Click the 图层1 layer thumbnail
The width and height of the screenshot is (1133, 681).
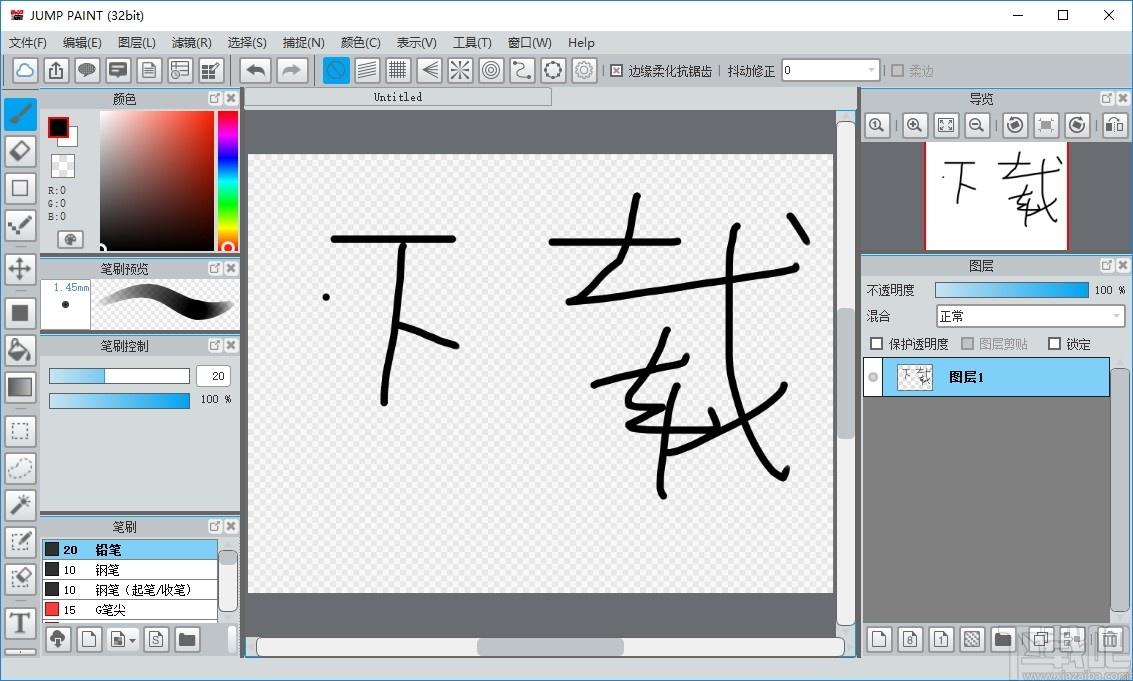coord(915,377)
